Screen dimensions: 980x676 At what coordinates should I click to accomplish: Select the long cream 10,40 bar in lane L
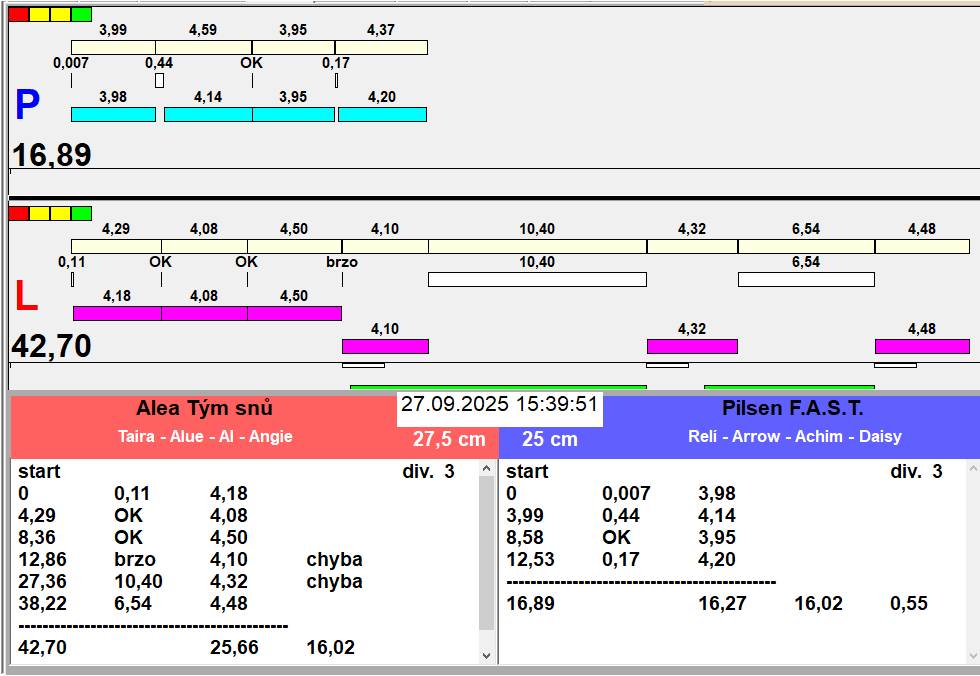click(x=538, y=246)
